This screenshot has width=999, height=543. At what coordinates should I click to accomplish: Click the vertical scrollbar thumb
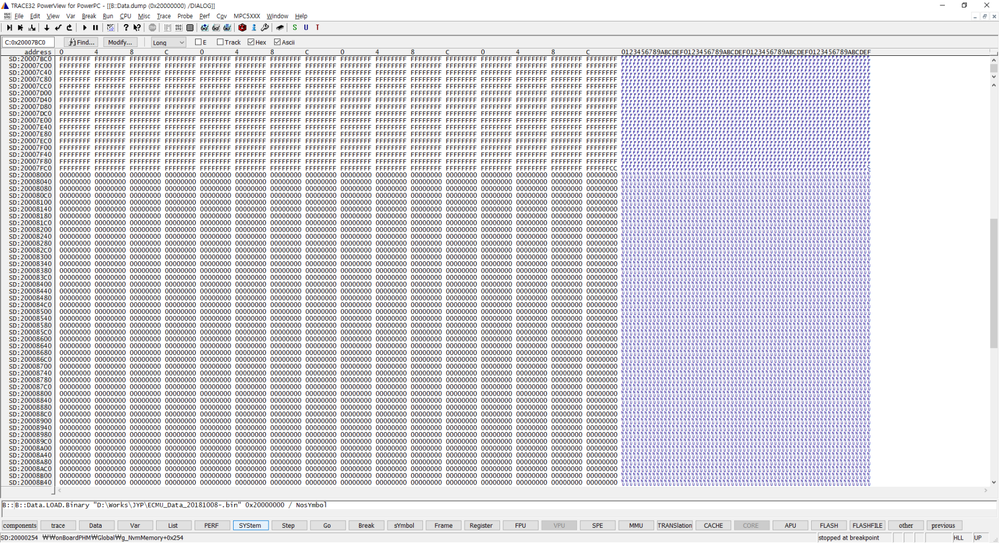tap(993, 283)
